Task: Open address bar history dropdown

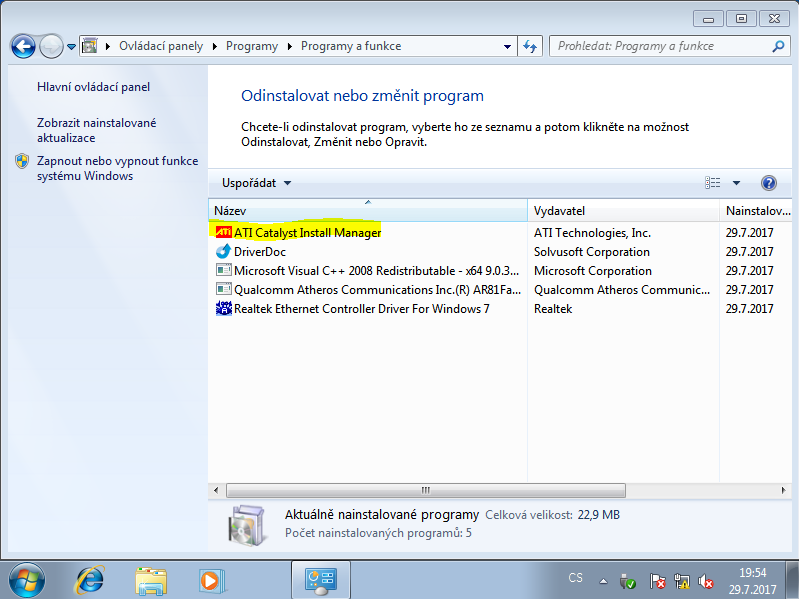Action: 507,47
